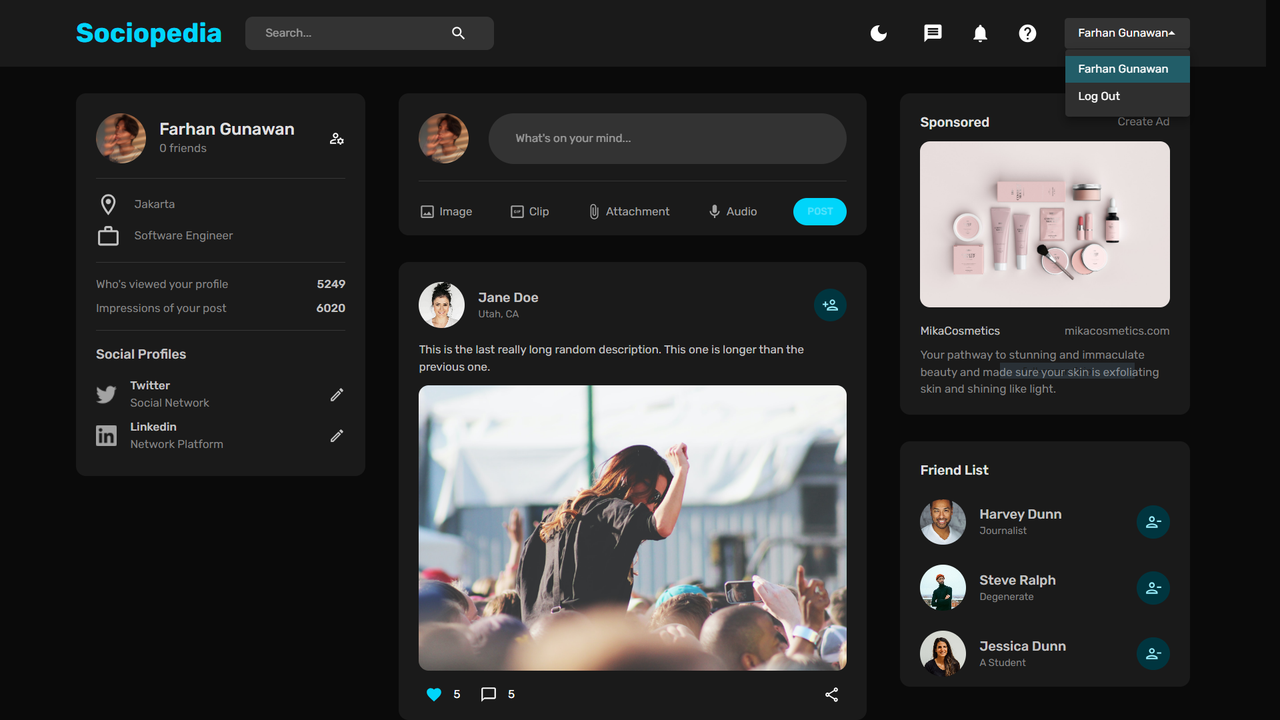This screenshot has height=720, width=1280.
Task: Add an Attachment to your post
Action: [x=629, y=211]
